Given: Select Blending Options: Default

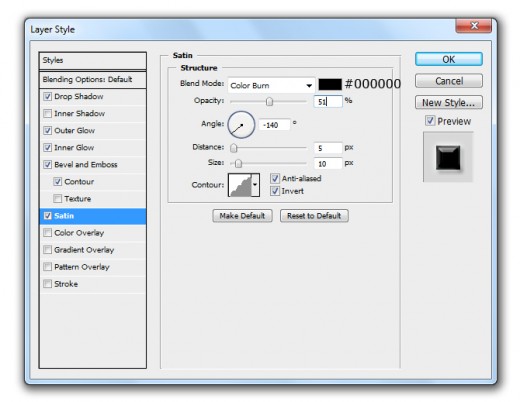Looking at the screenshot, I should tap(93, 80).
